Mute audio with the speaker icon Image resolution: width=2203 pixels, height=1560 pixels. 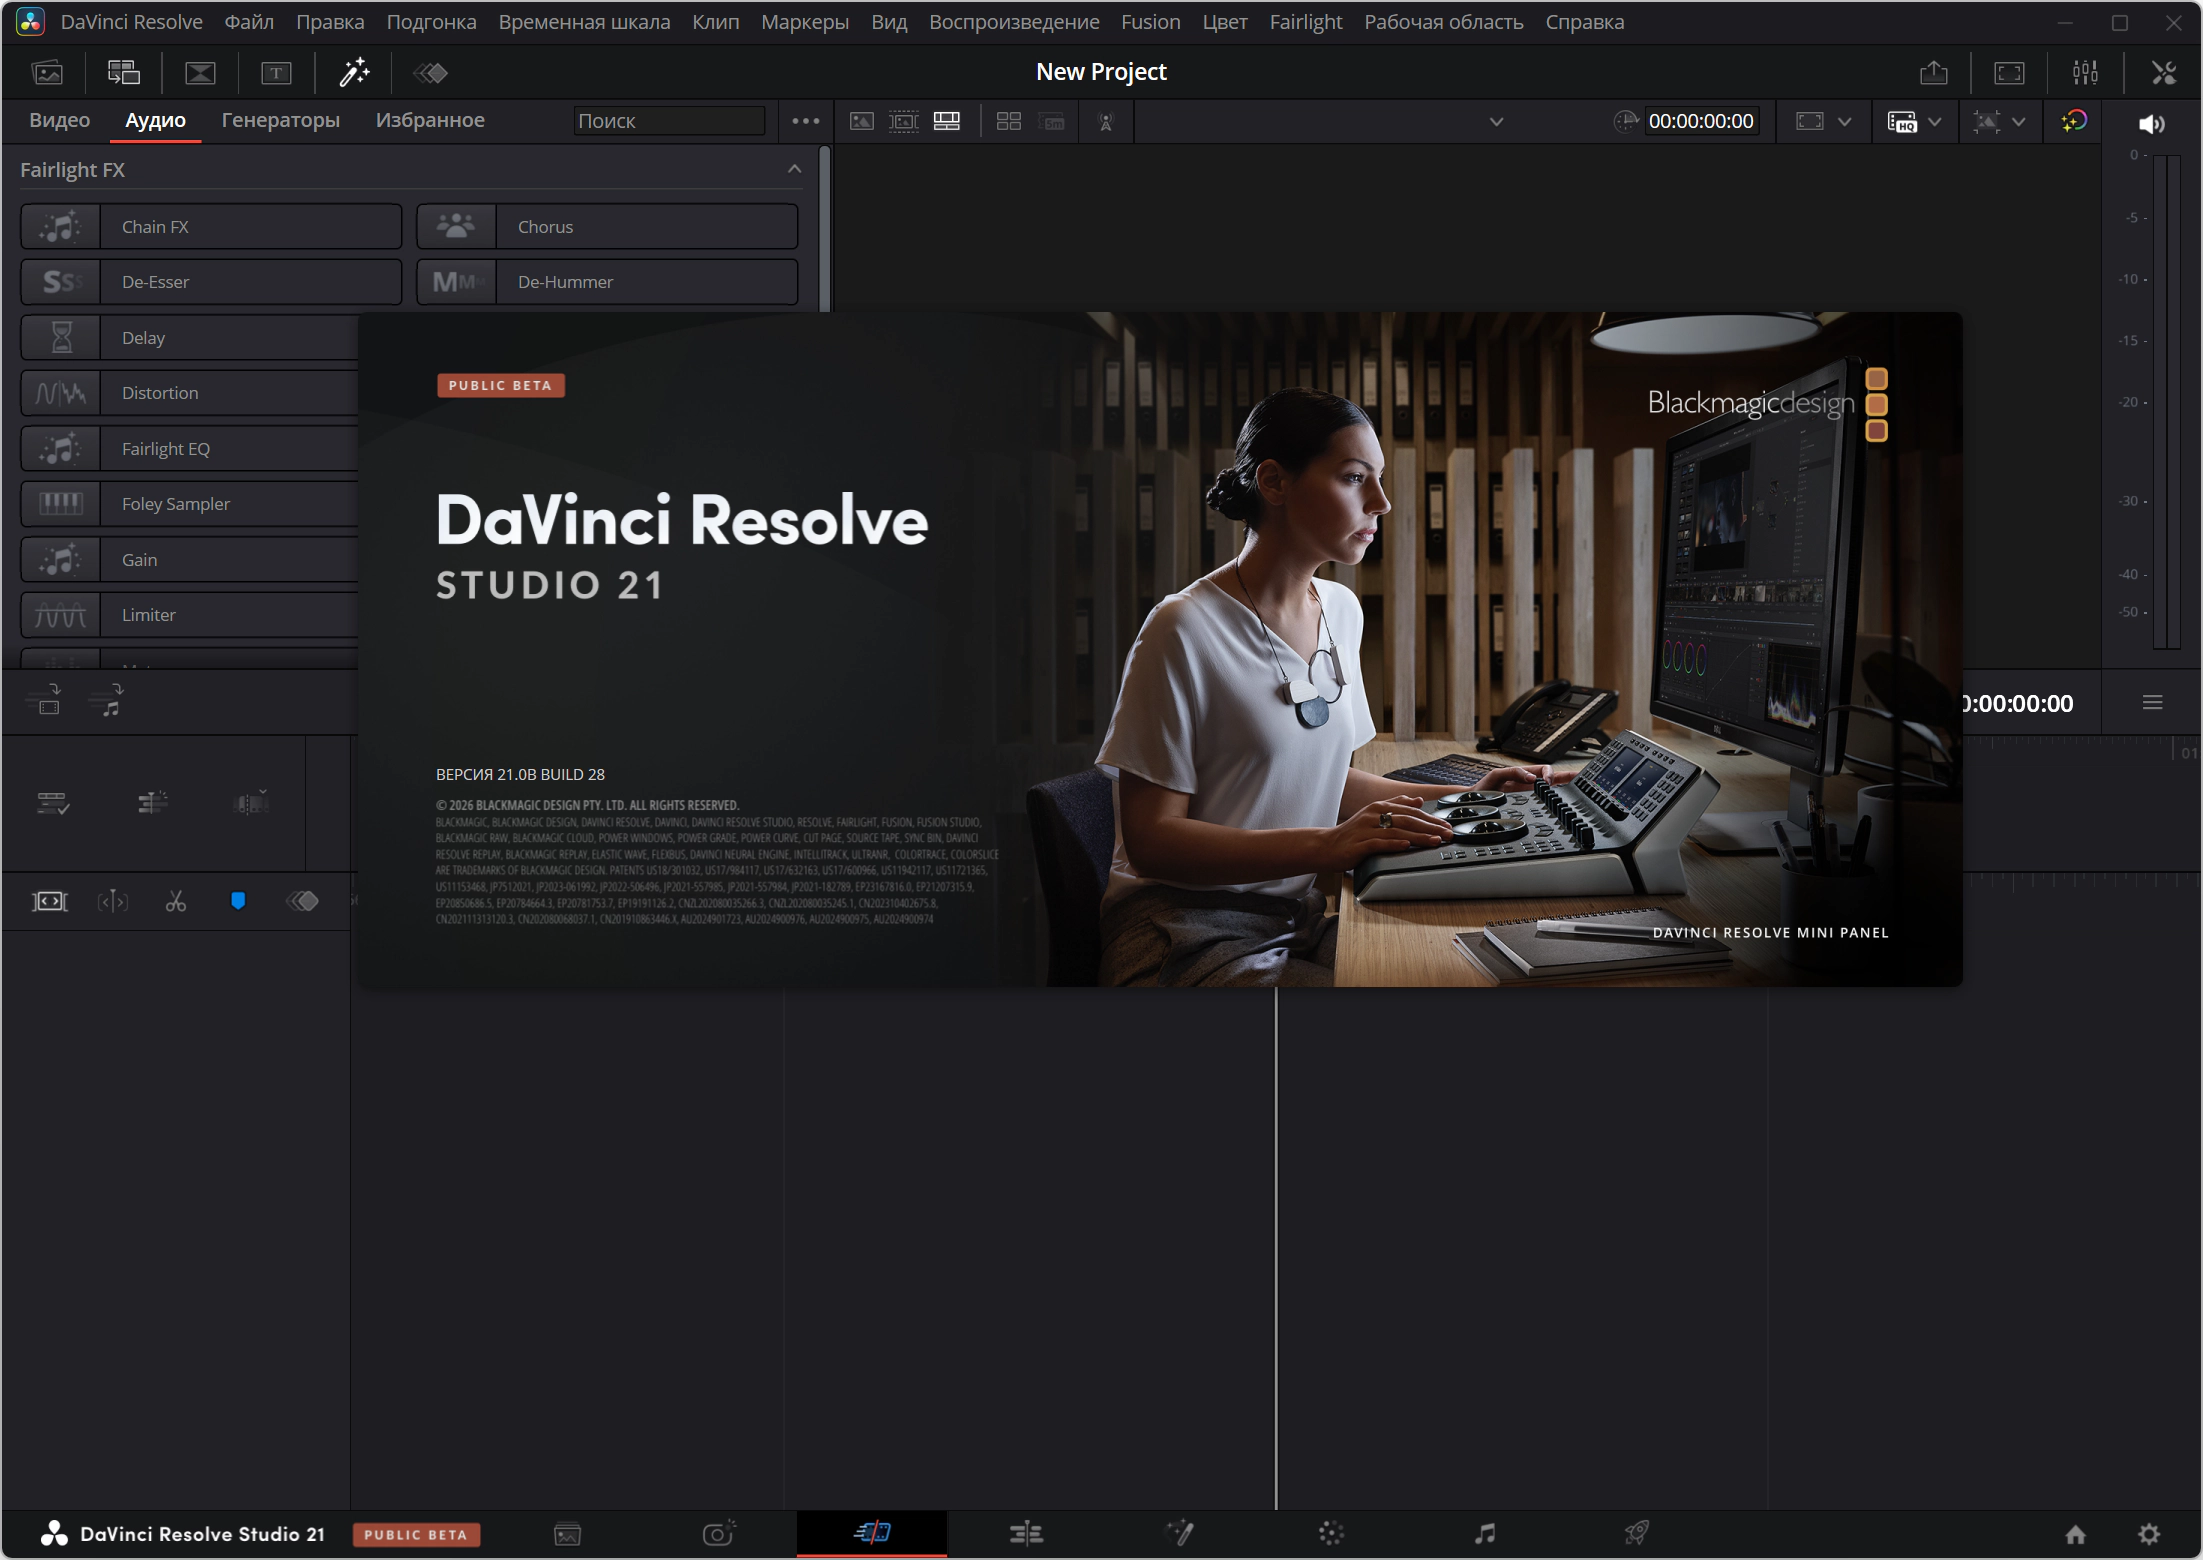point(2151,123)
